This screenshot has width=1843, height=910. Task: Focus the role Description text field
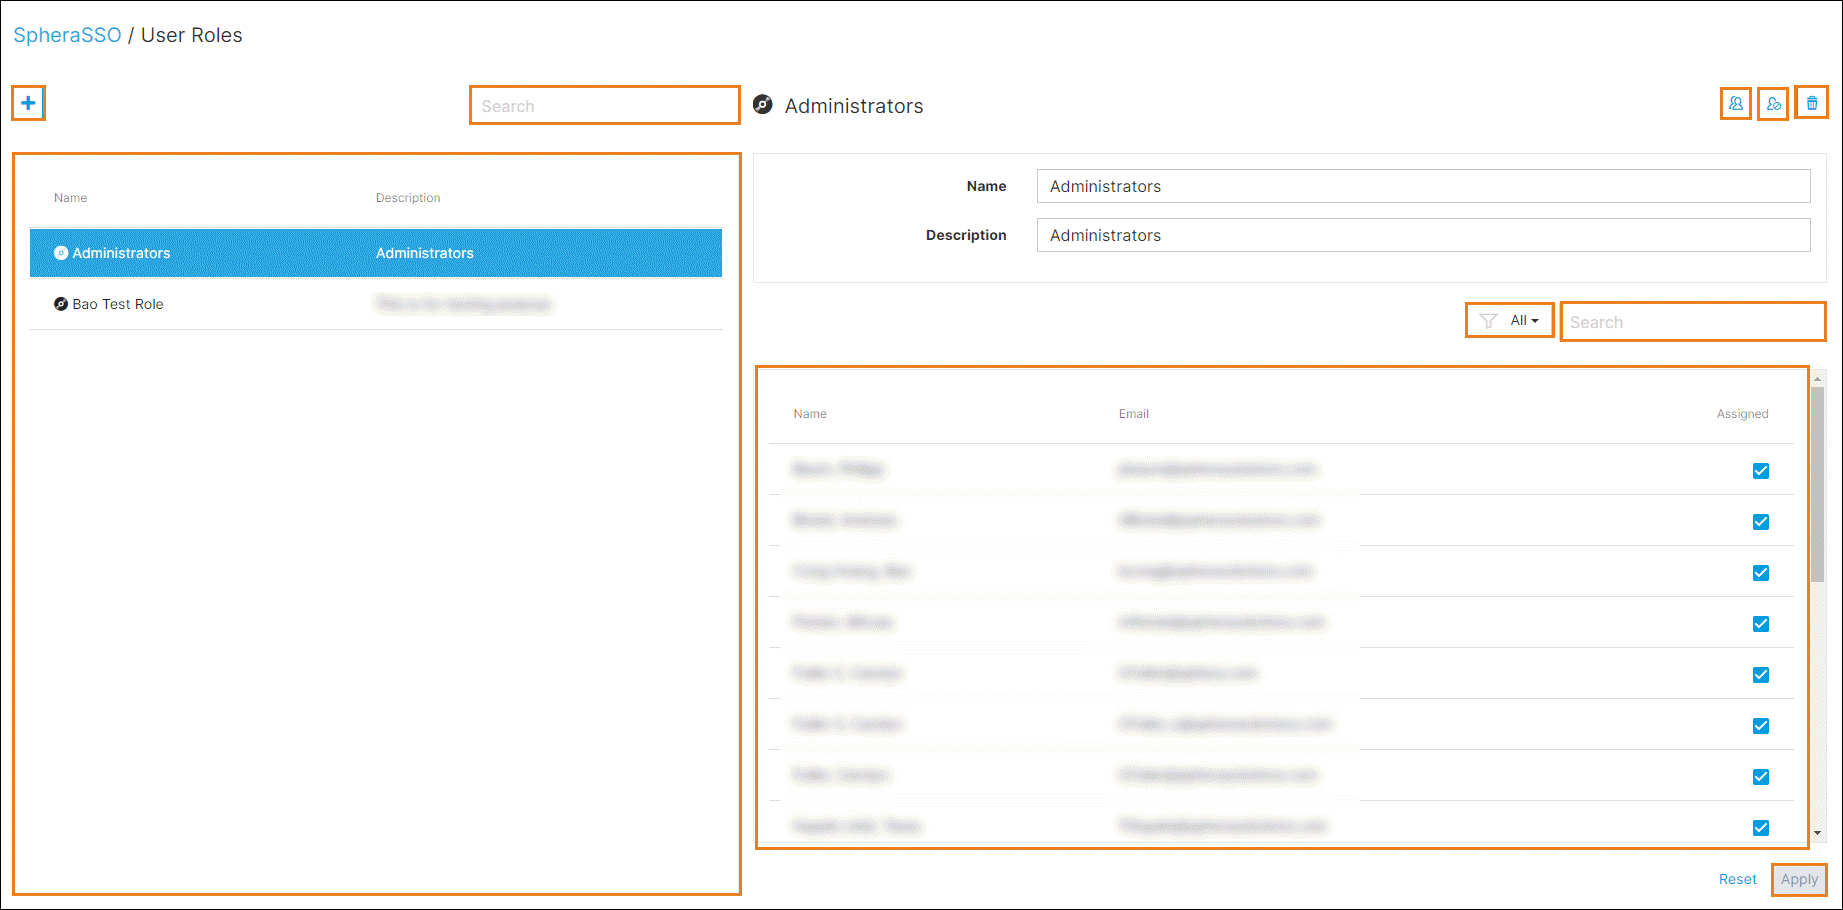pyautogui.click(x=1422, y=235)
